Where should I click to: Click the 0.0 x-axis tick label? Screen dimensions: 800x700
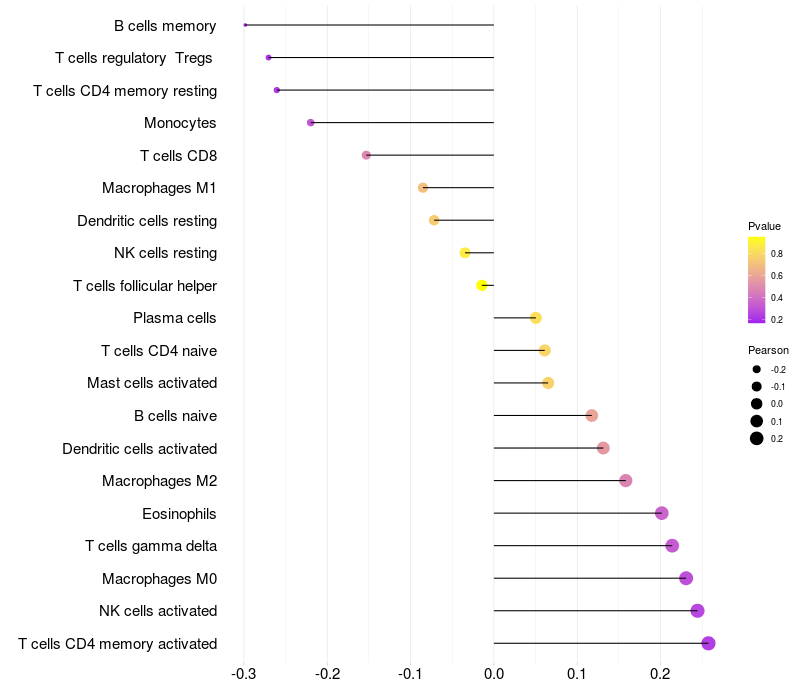point(494,674)
